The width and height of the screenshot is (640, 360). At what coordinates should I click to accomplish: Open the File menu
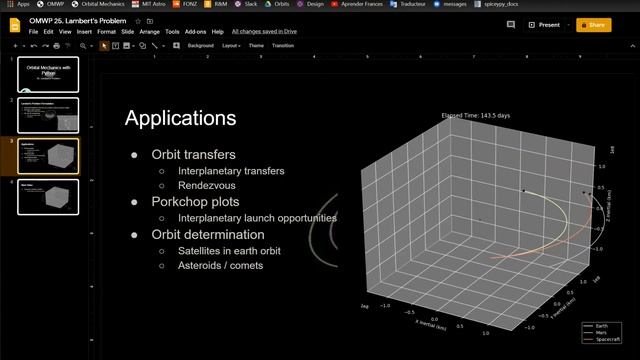pos(33,32)
